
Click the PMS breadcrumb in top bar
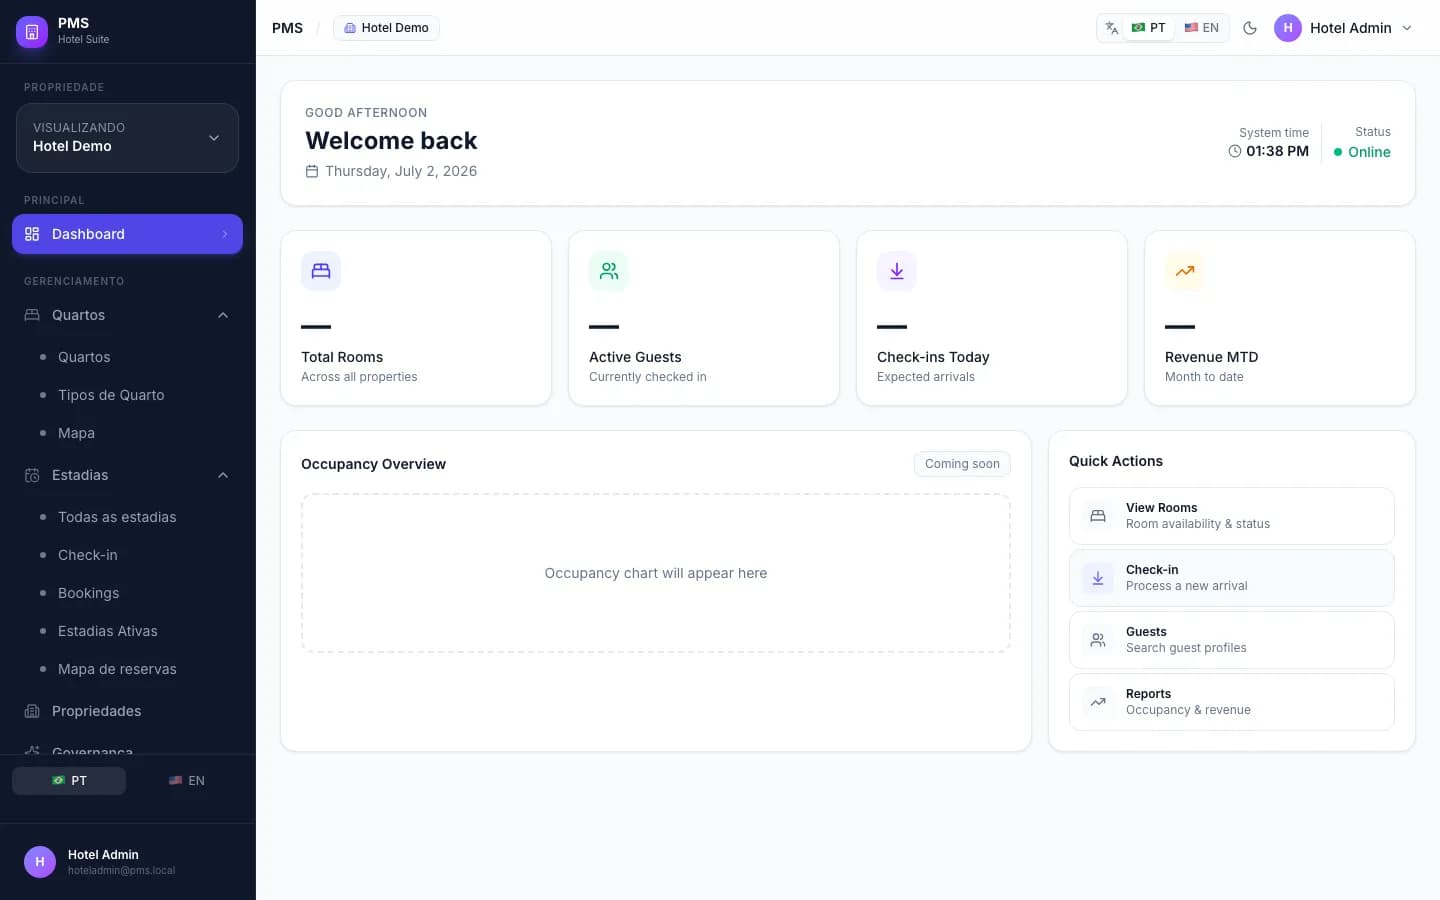(287, 28)
